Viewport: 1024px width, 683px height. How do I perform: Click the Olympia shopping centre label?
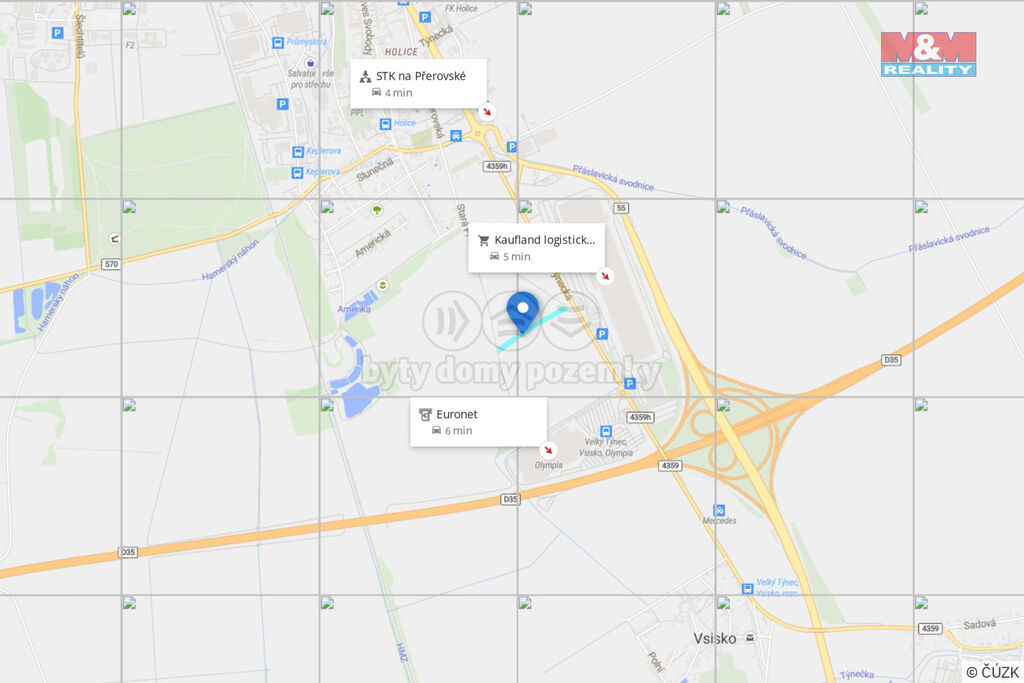[548, 465]
